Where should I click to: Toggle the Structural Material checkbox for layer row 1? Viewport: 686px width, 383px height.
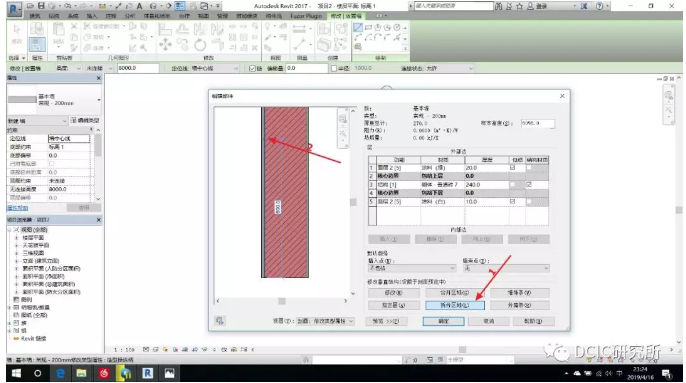pos(529,168)
